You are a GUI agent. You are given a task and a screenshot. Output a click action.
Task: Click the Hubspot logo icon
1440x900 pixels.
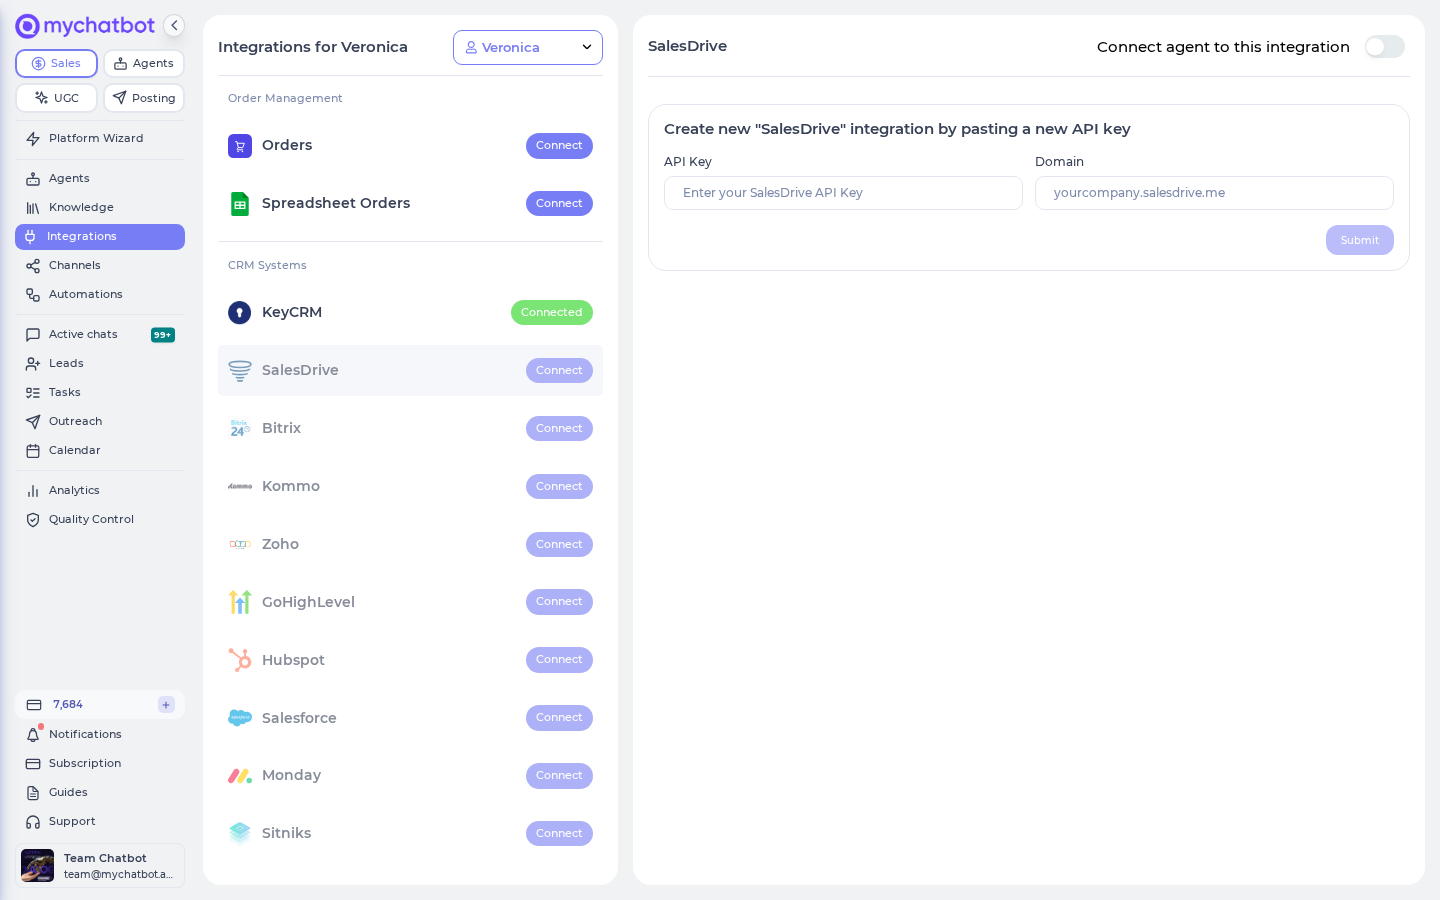pos(240,660)
